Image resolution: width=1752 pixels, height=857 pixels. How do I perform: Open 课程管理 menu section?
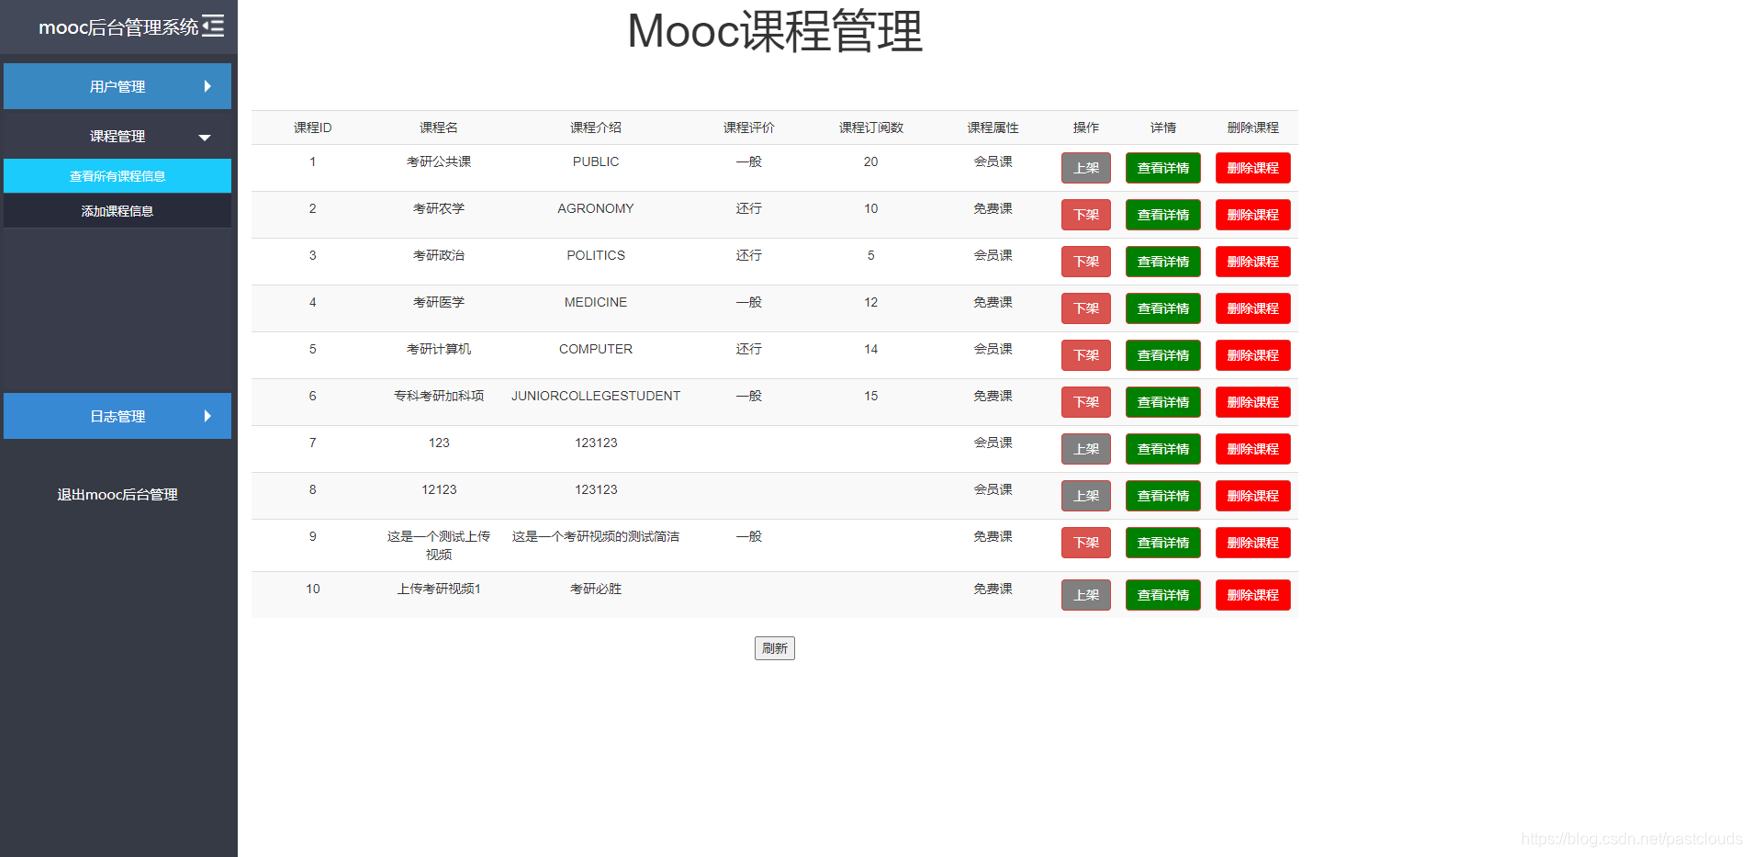click(x=117, y=136)
